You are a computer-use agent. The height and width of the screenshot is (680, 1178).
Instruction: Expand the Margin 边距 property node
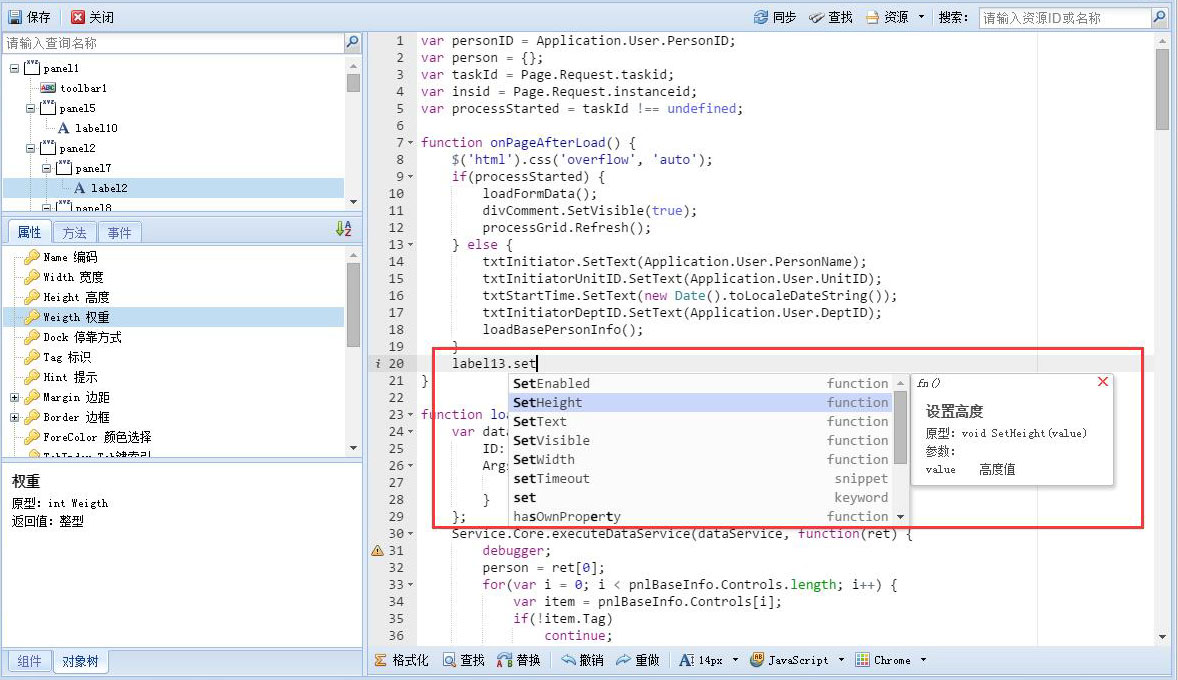[x=14, y=397]
